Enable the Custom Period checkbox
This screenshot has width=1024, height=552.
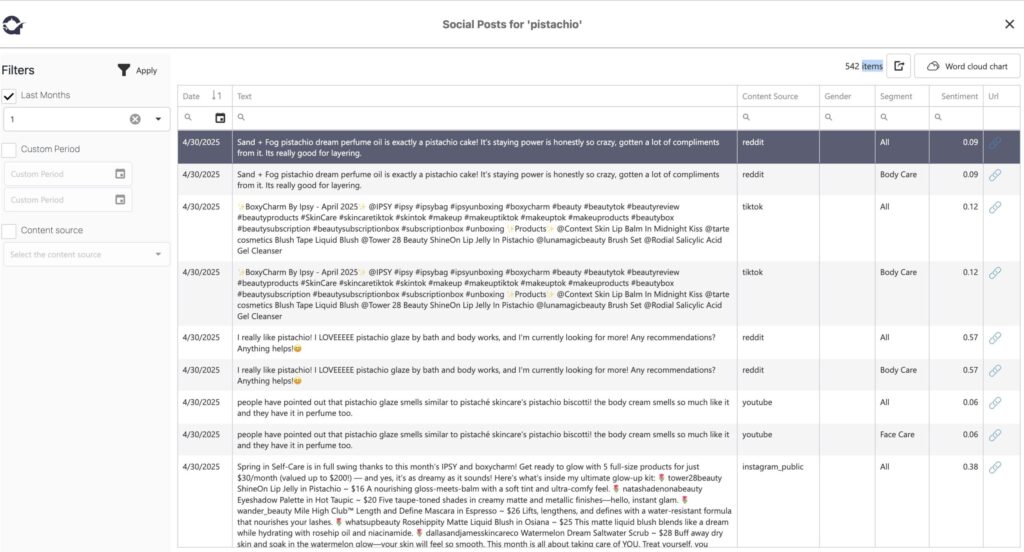coord(9,149)
